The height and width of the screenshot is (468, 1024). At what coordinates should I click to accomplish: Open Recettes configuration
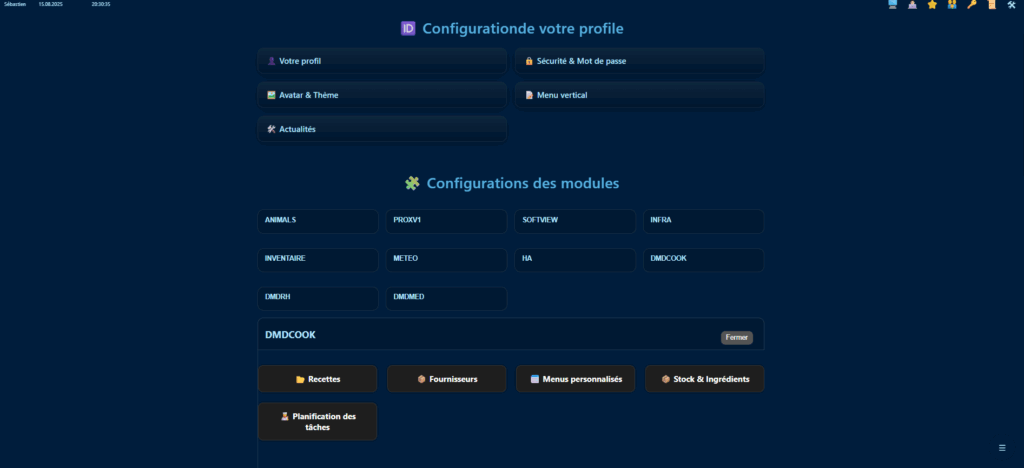coord(318,379)
